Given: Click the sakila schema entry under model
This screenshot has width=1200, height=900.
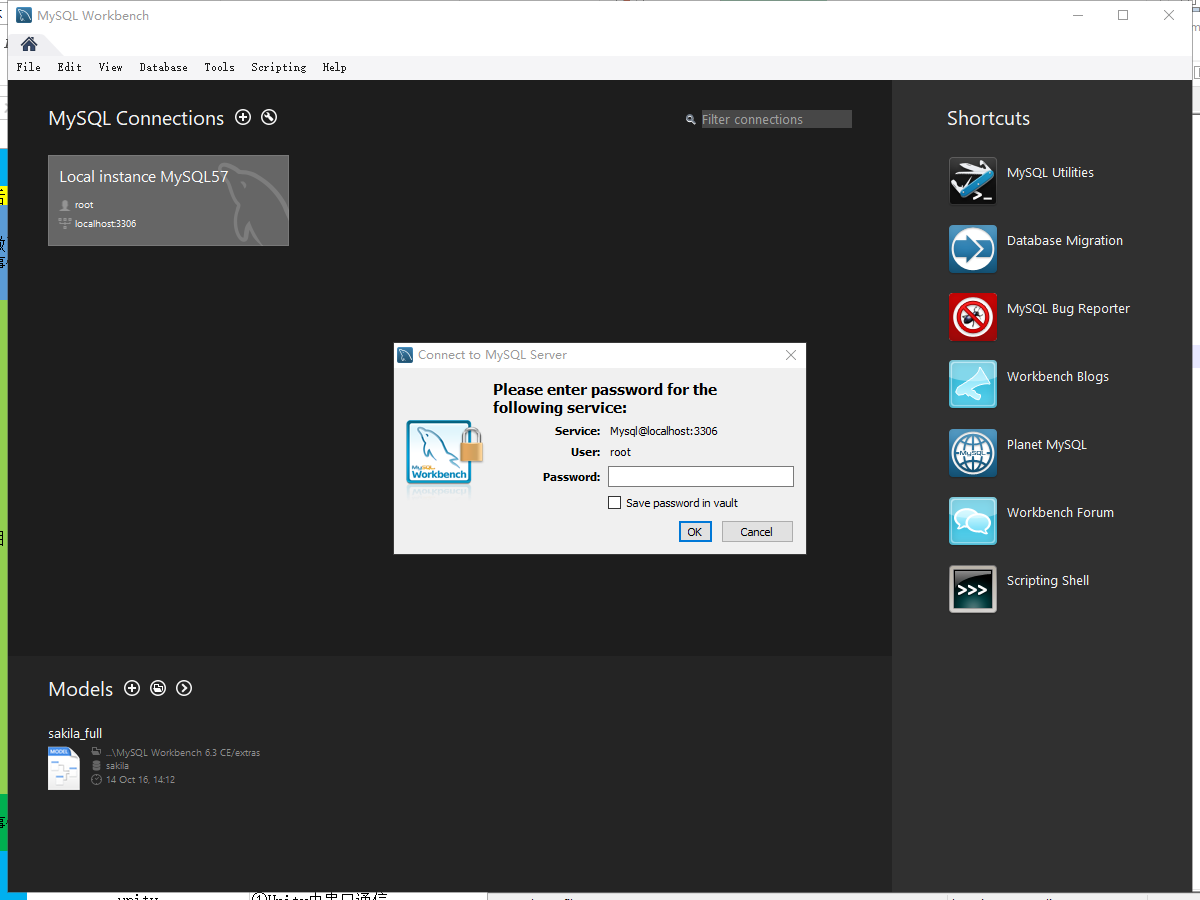Looking at the screenshot, I should pos(117,766).
